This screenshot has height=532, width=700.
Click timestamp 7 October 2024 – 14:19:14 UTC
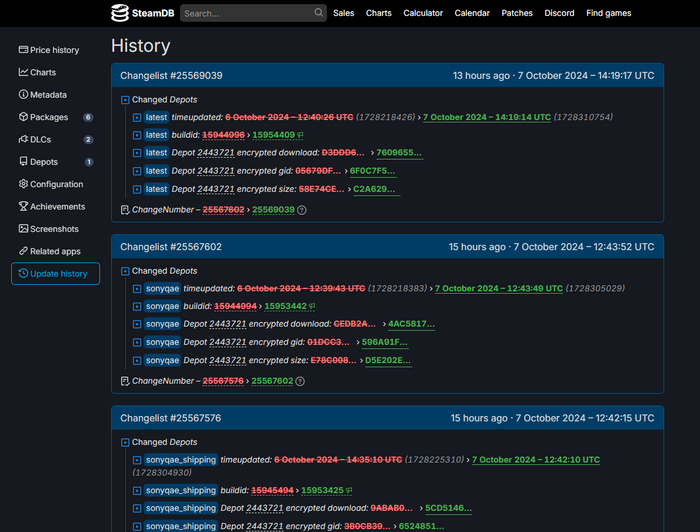tap(487, 117)
